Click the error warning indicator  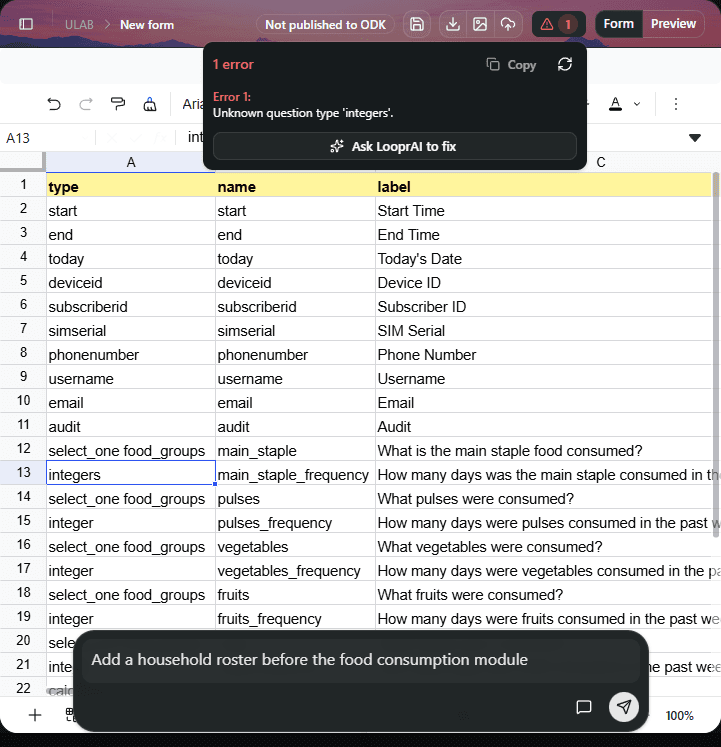click(559, 24)
